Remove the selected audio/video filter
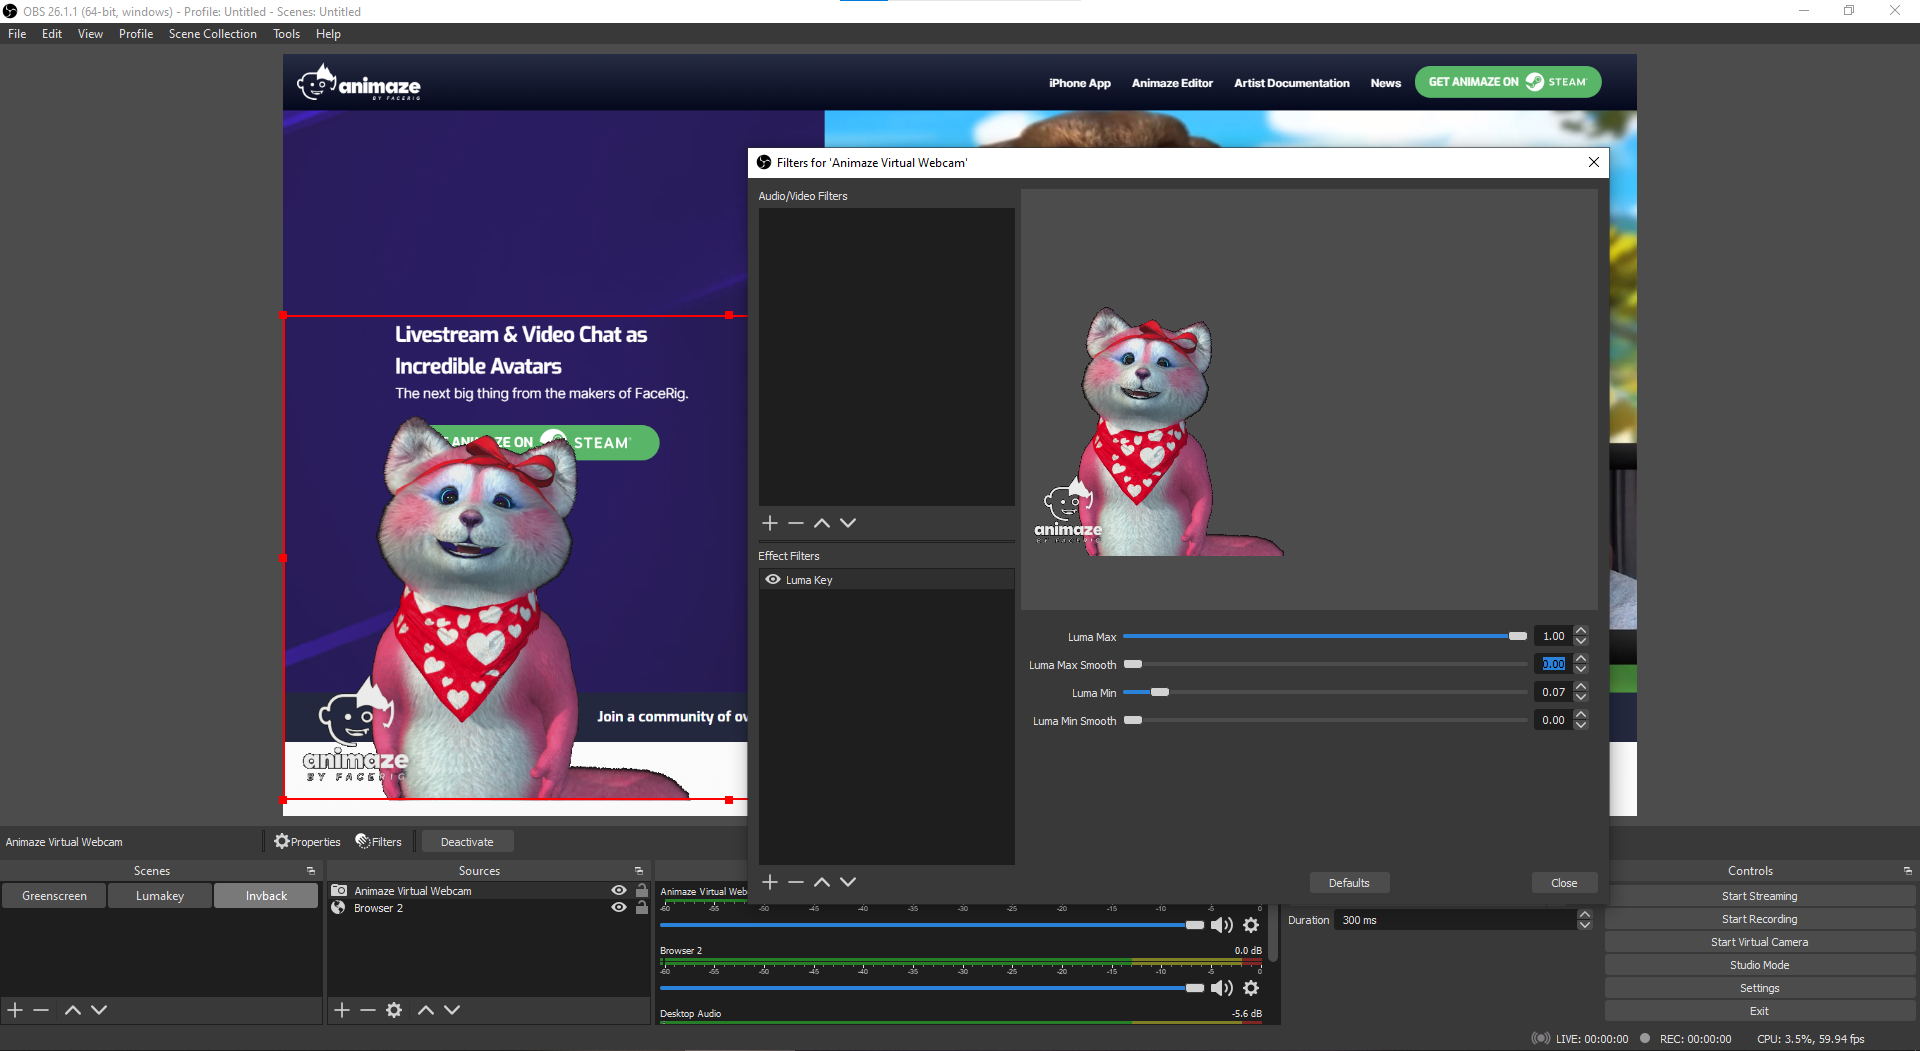Viewport: 1920px width, 1051px height. (x=796, y=522)
